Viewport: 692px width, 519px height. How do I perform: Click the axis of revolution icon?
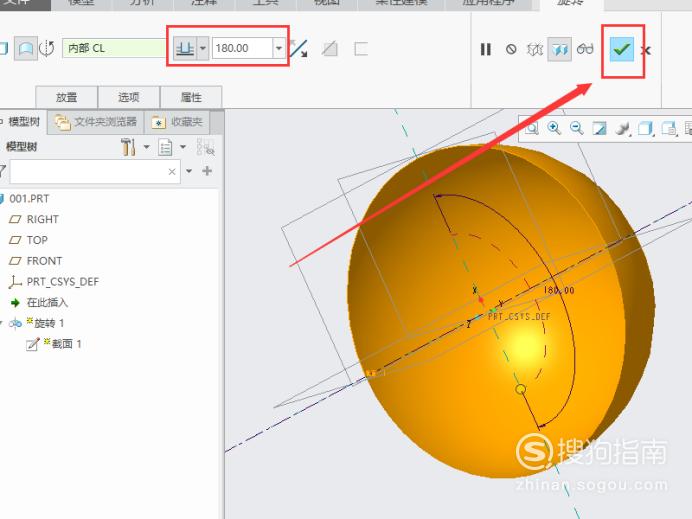[x=46, y=48]
